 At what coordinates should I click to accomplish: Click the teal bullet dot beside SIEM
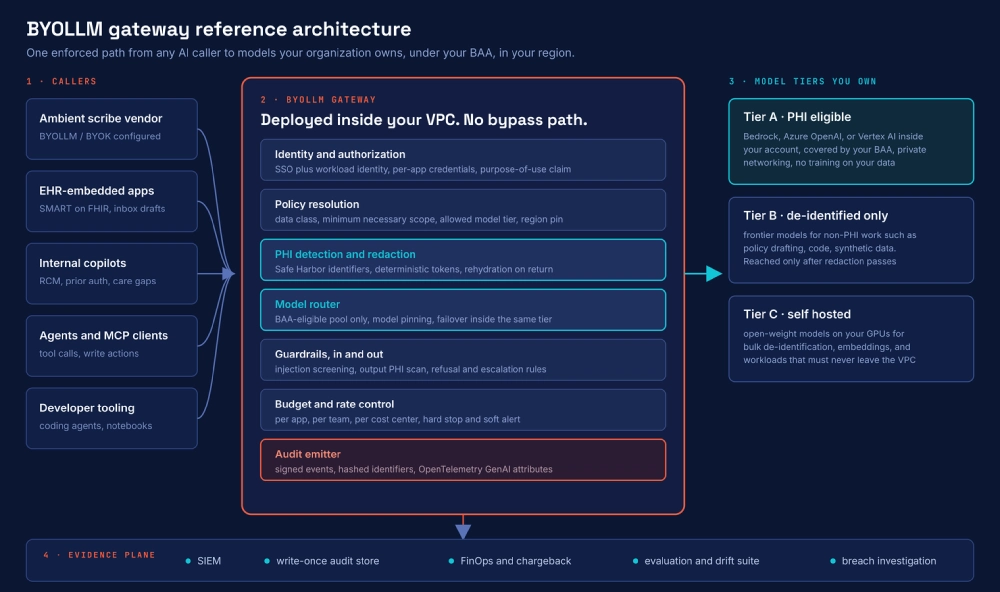188,561
